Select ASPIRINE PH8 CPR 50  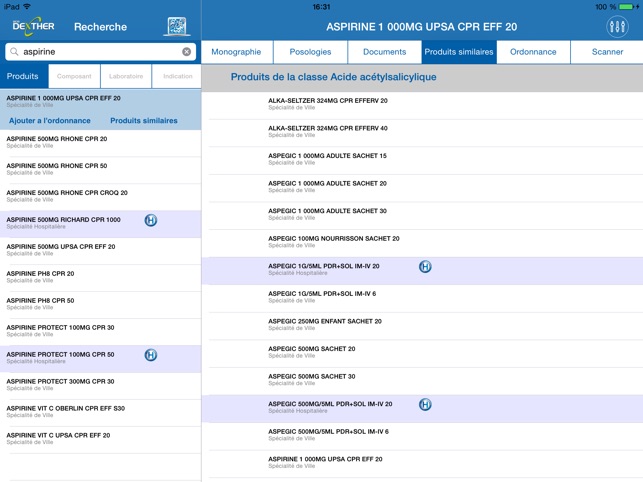[x=100, y=305]
